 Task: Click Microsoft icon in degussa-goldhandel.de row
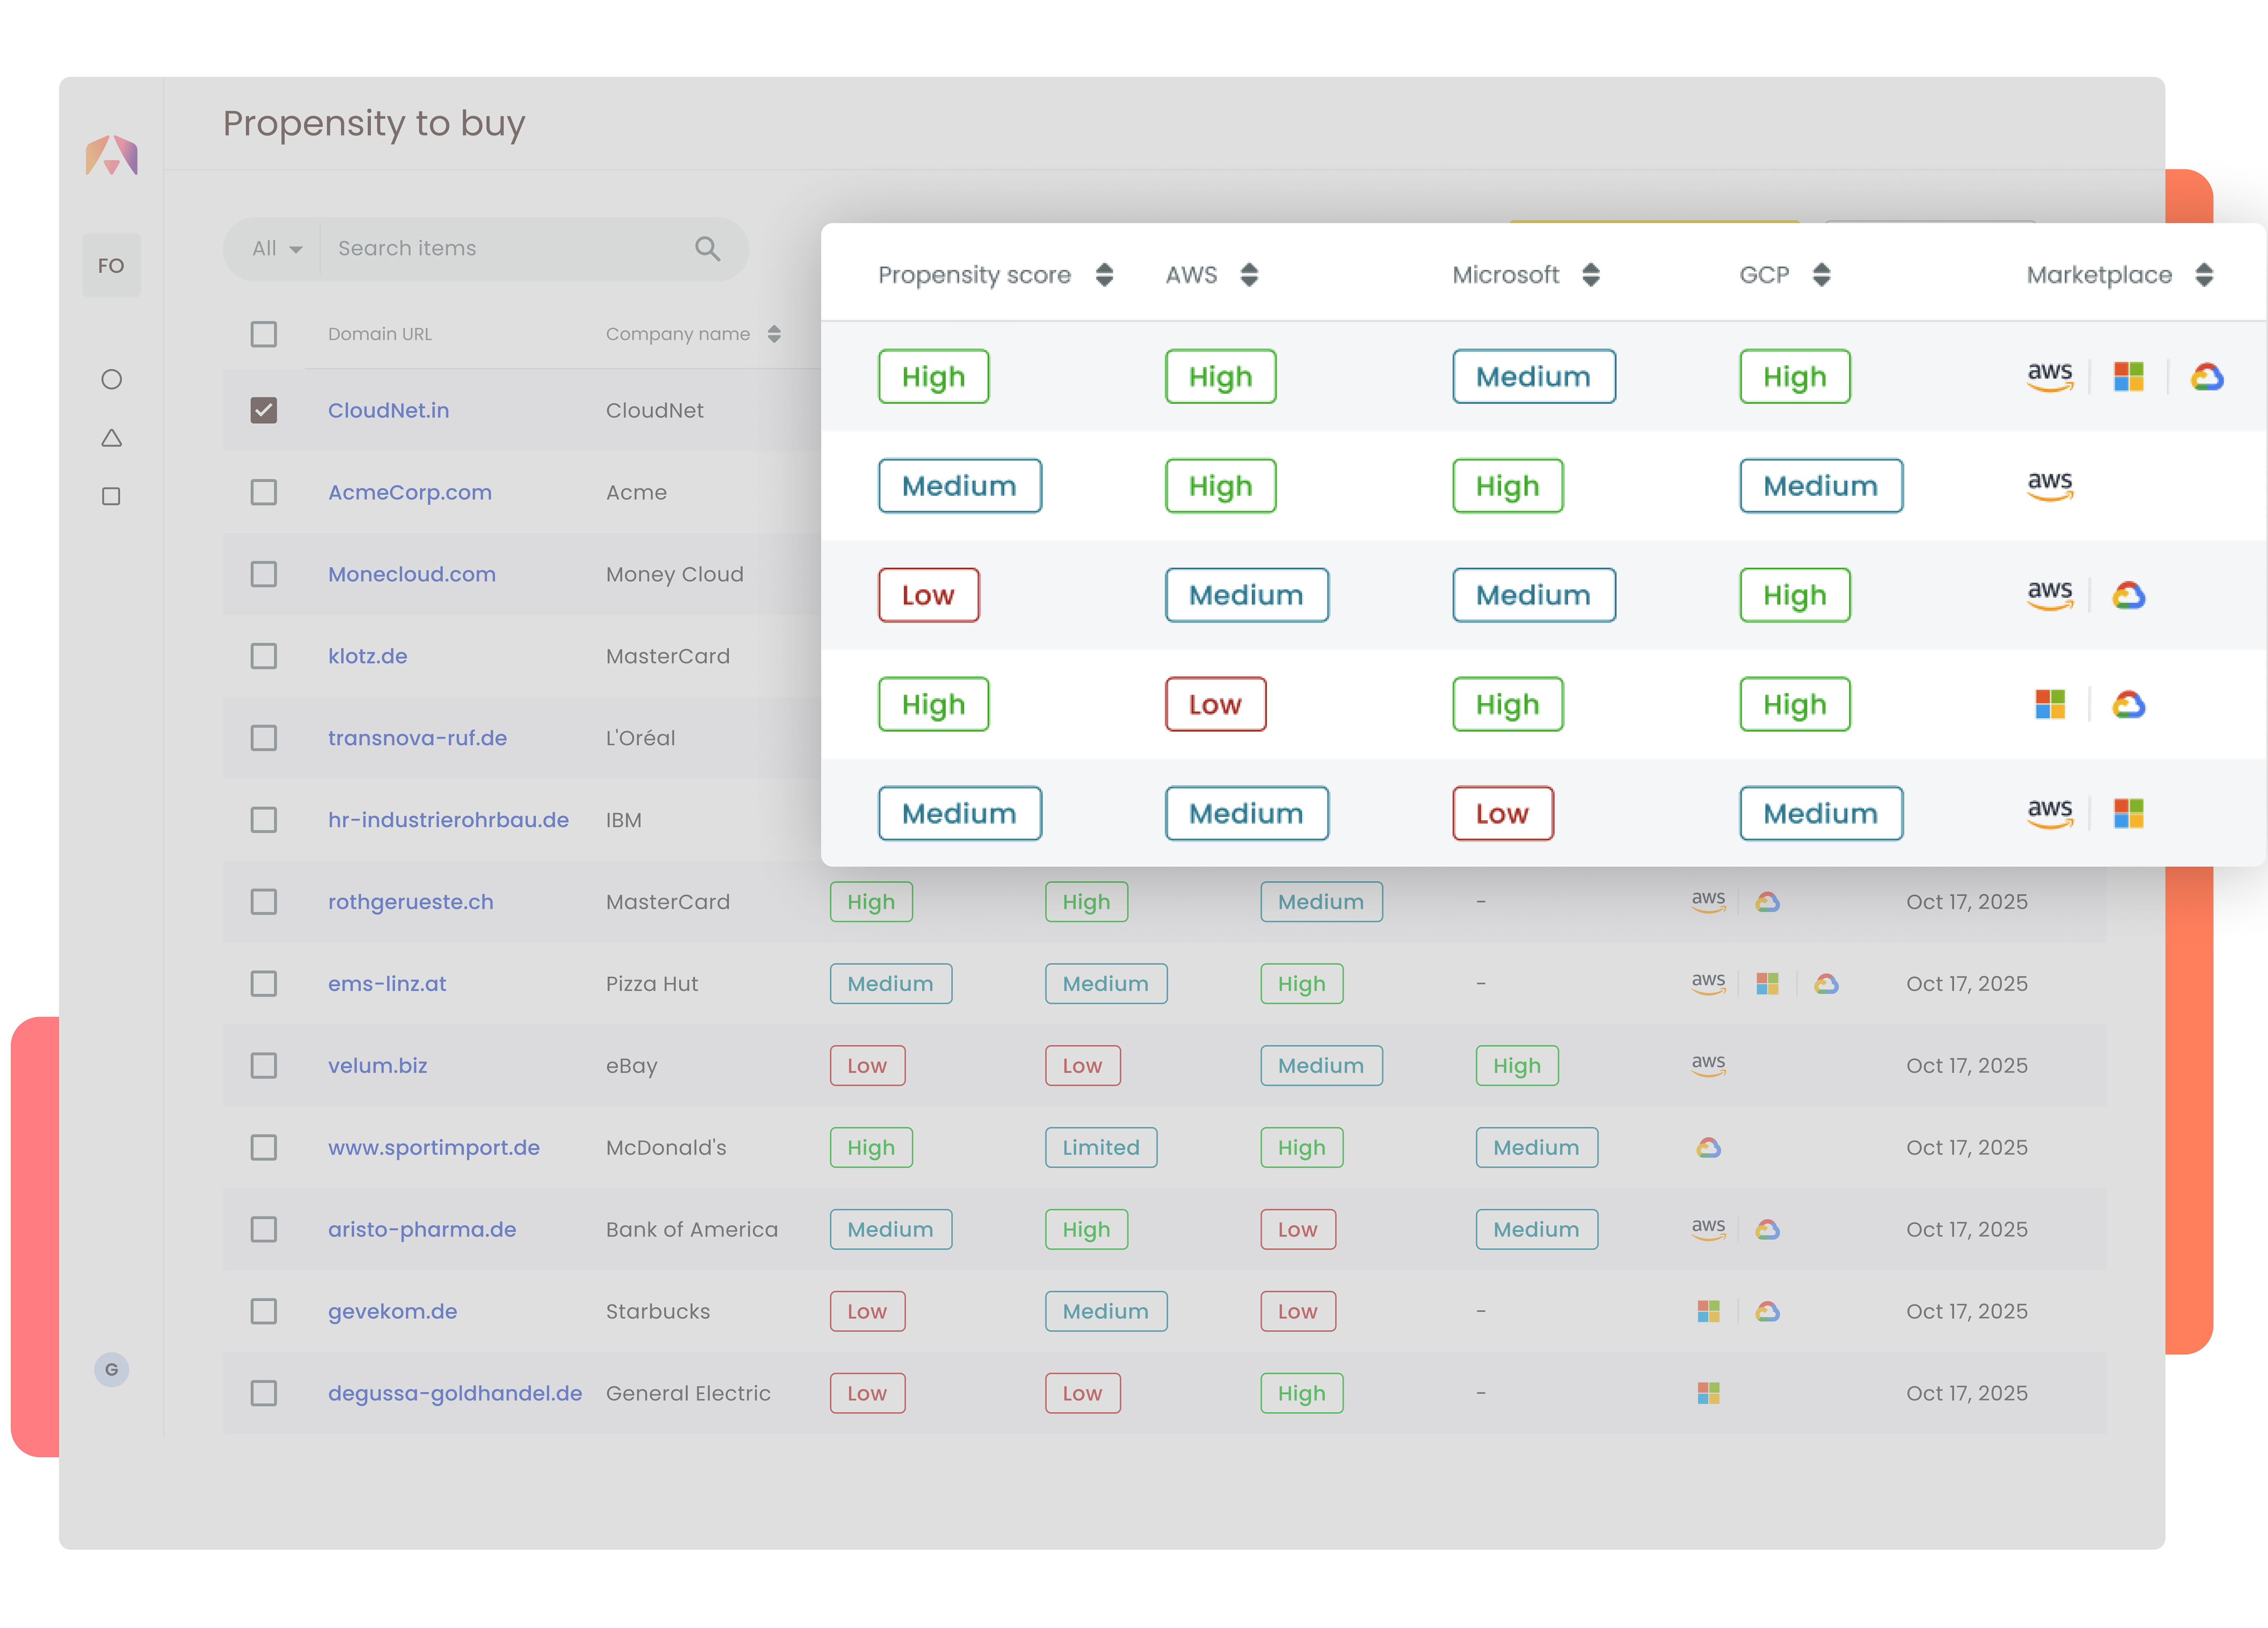click(x=1708, y=1393)
